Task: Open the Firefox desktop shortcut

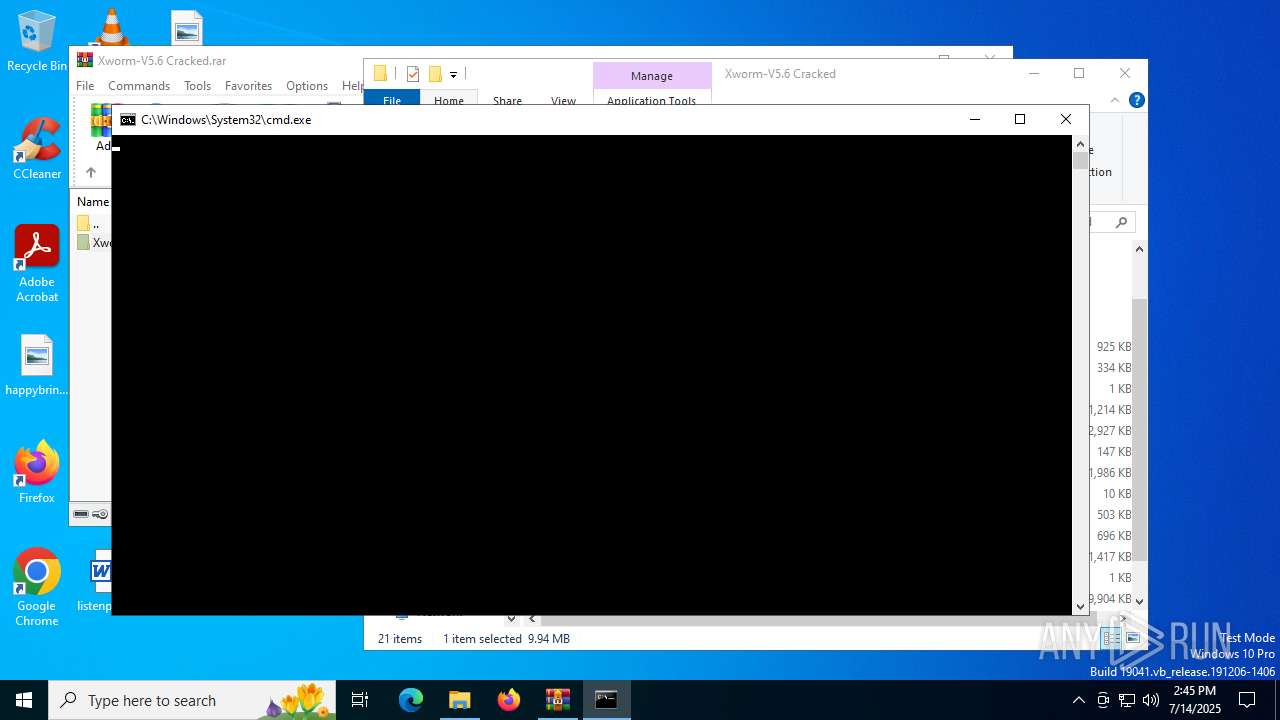Action: 37,471
